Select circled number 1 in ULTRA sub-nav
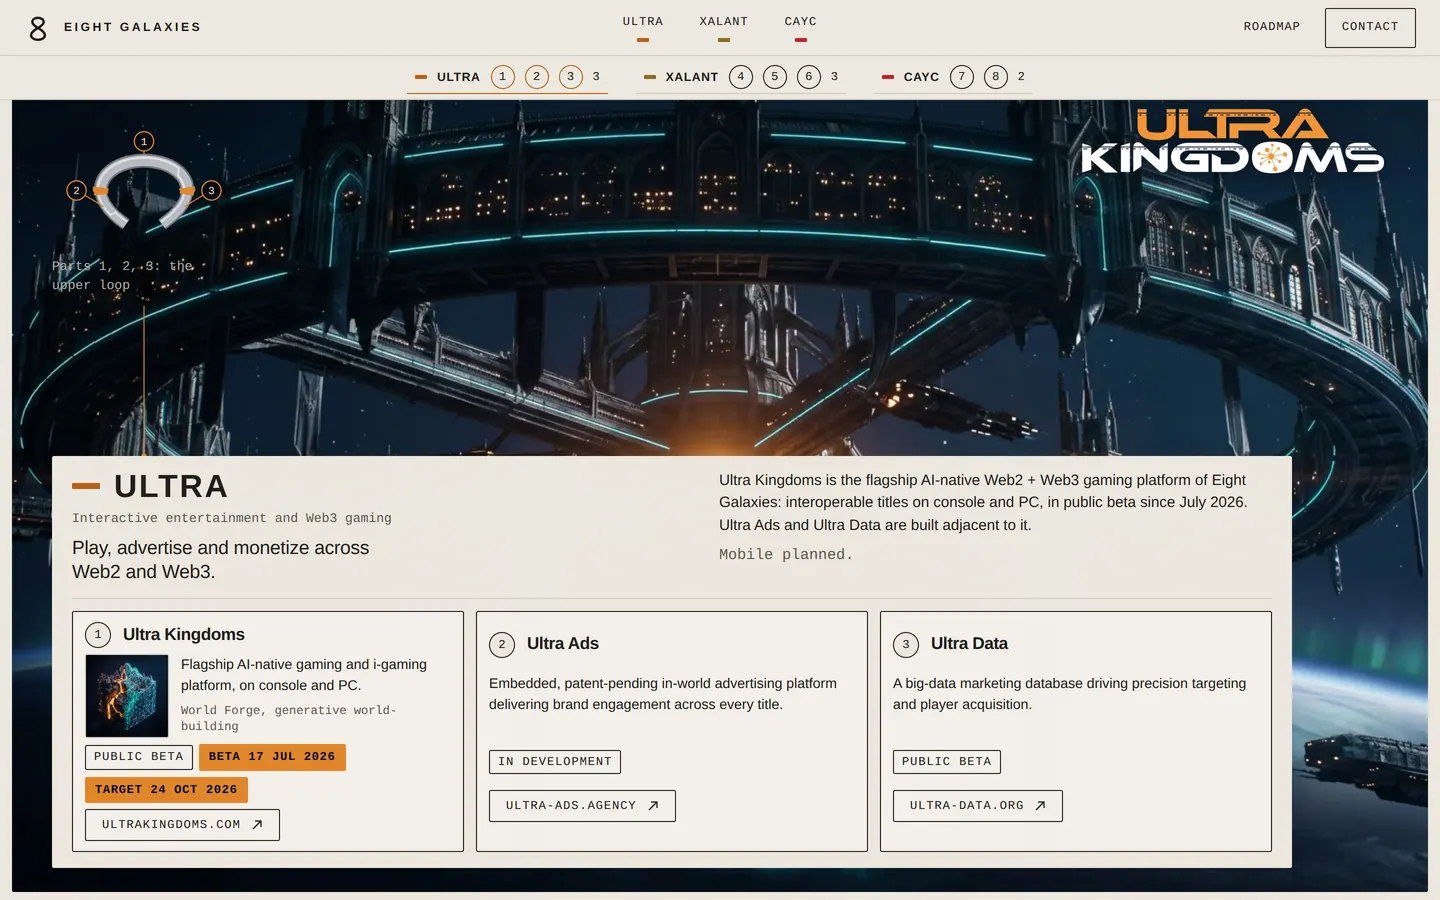Image resolution: width=1440 pixels, height=900 pixels. tap(503, 77)
